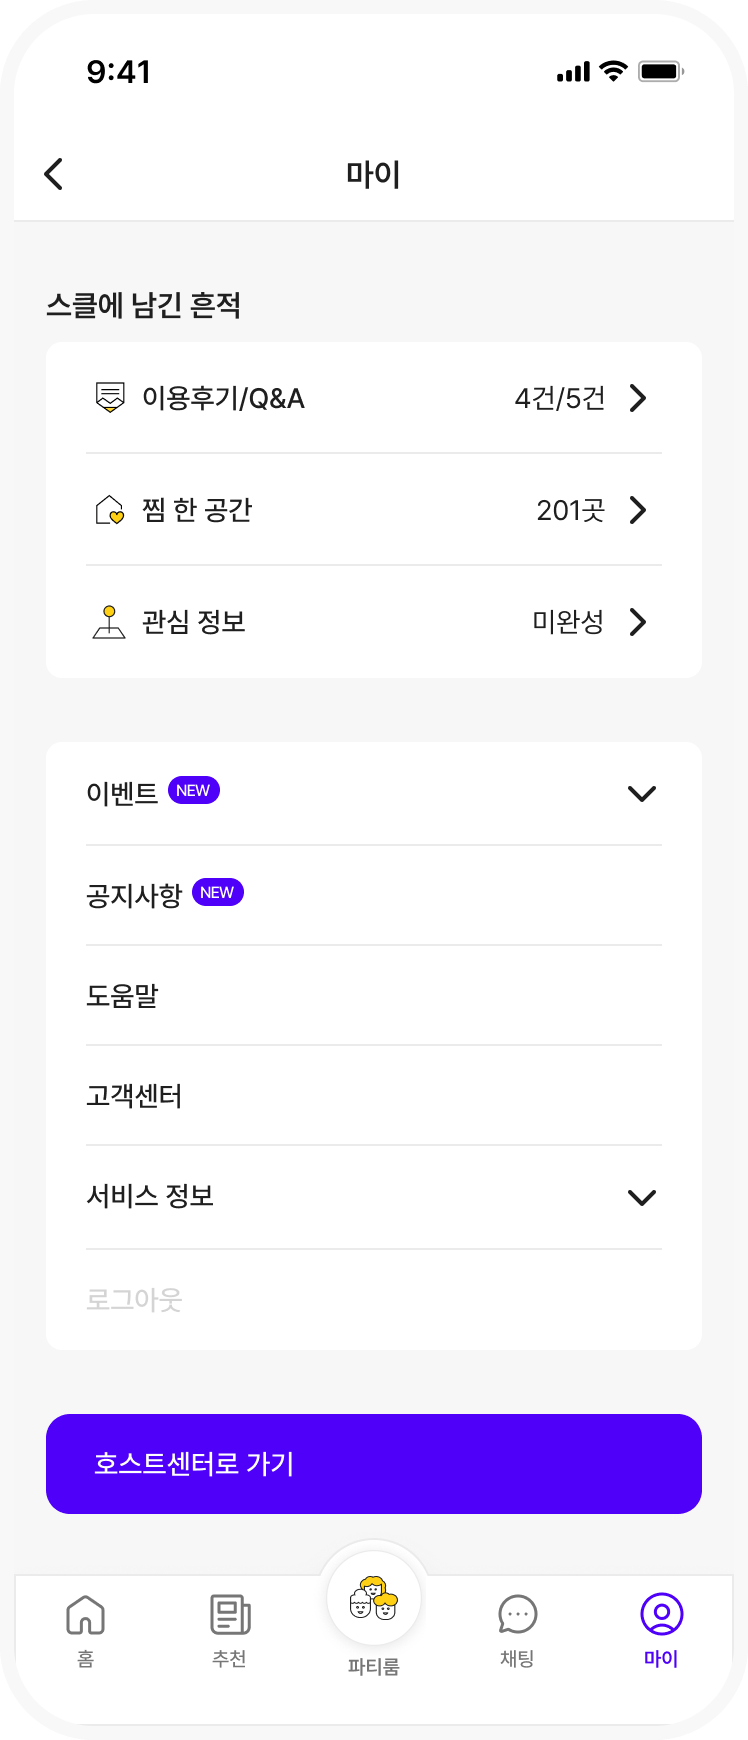Screen dimensions: 748x1740
Task: Select the 마이 profile icon
Action: (x=661, y=1614)
